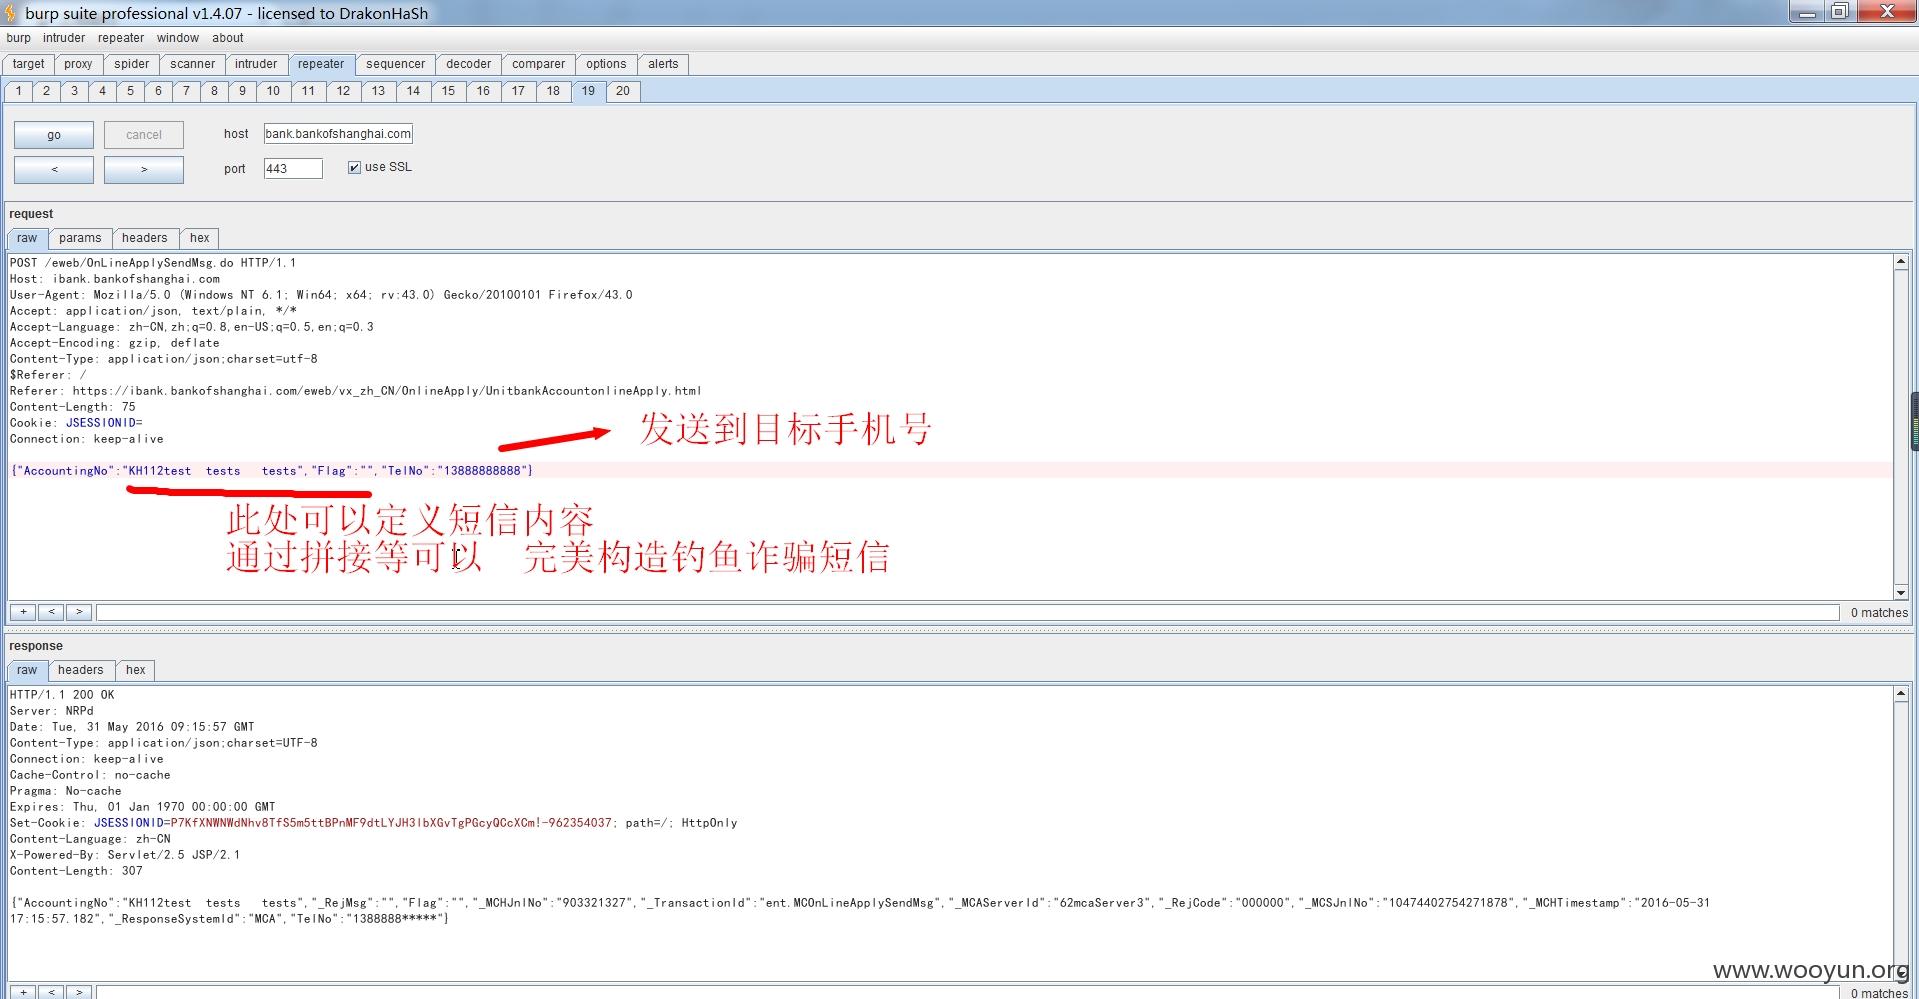Select repeater request tab 19
This screenshot has width=1919, height=999.
588,91
